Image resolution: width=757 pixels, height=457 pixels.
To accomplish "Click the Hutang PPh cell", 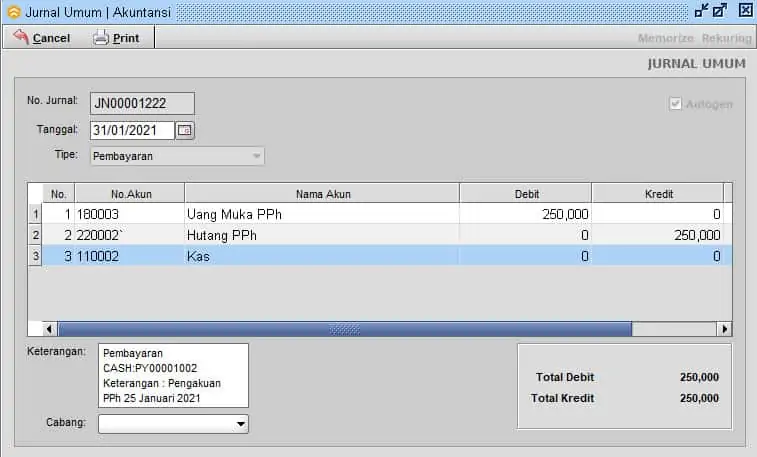I will 322,235.
